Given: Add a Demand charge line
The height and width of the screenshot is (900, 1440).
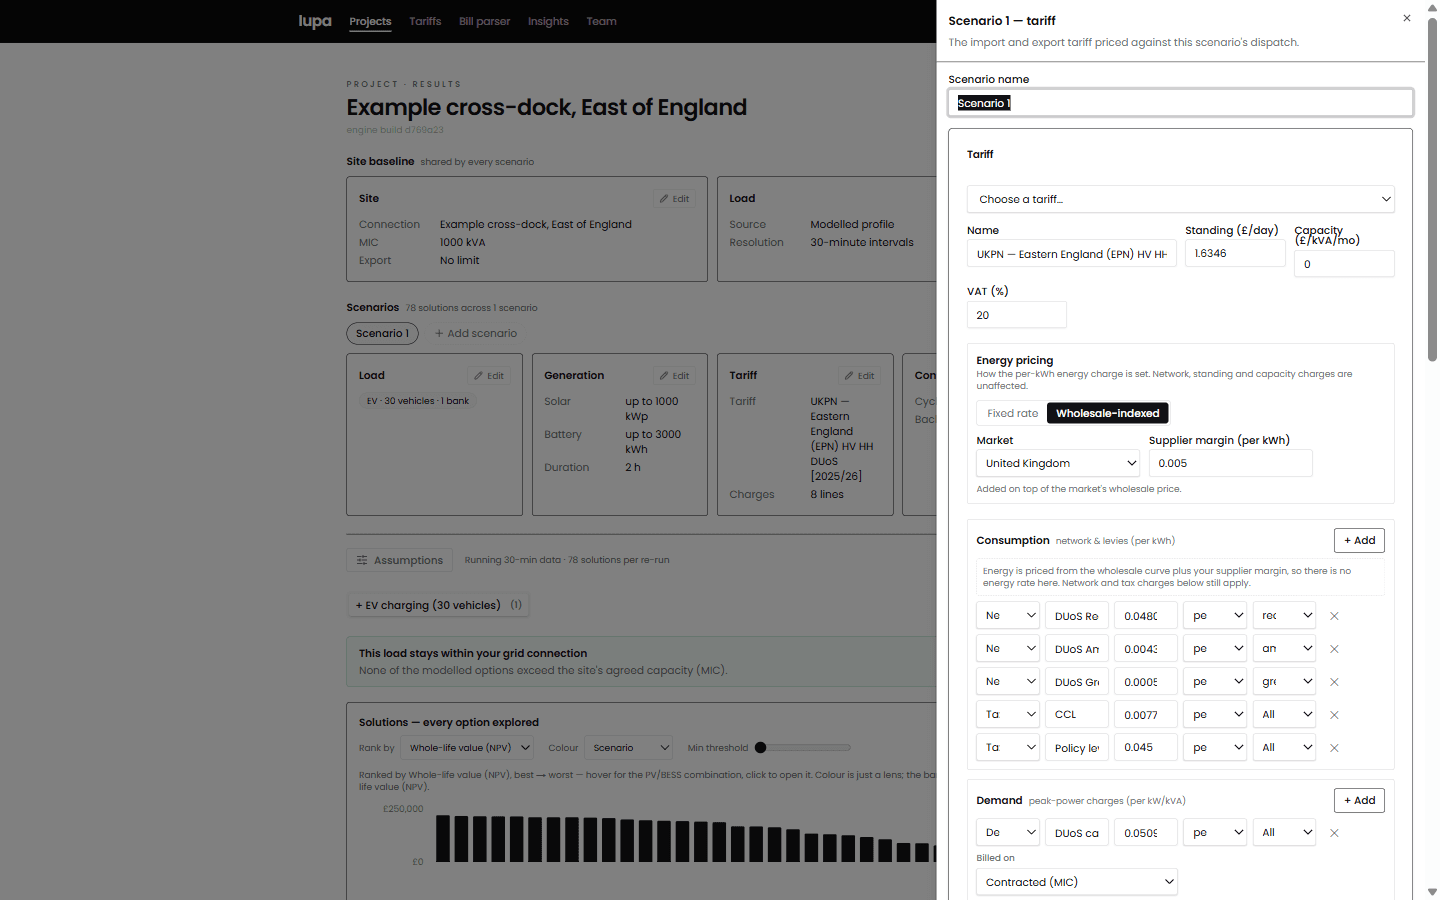Looking at the screenshot, I should (x=1359, y=800).
